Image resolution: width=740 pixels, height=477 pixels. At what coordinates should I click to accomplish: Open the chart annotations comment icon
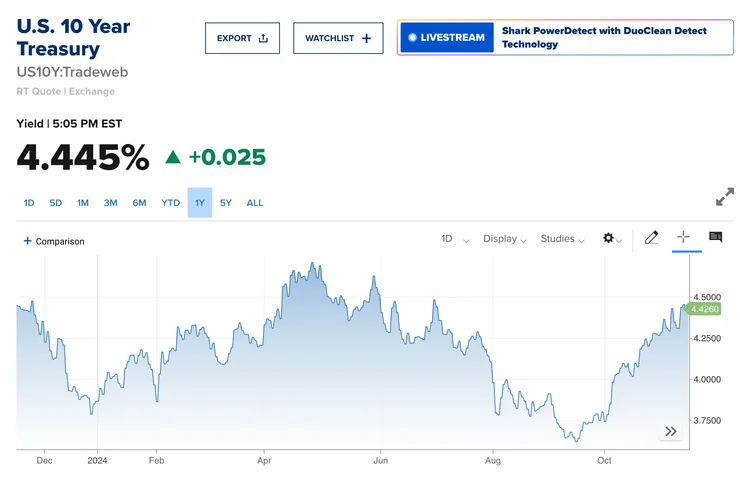715,238
